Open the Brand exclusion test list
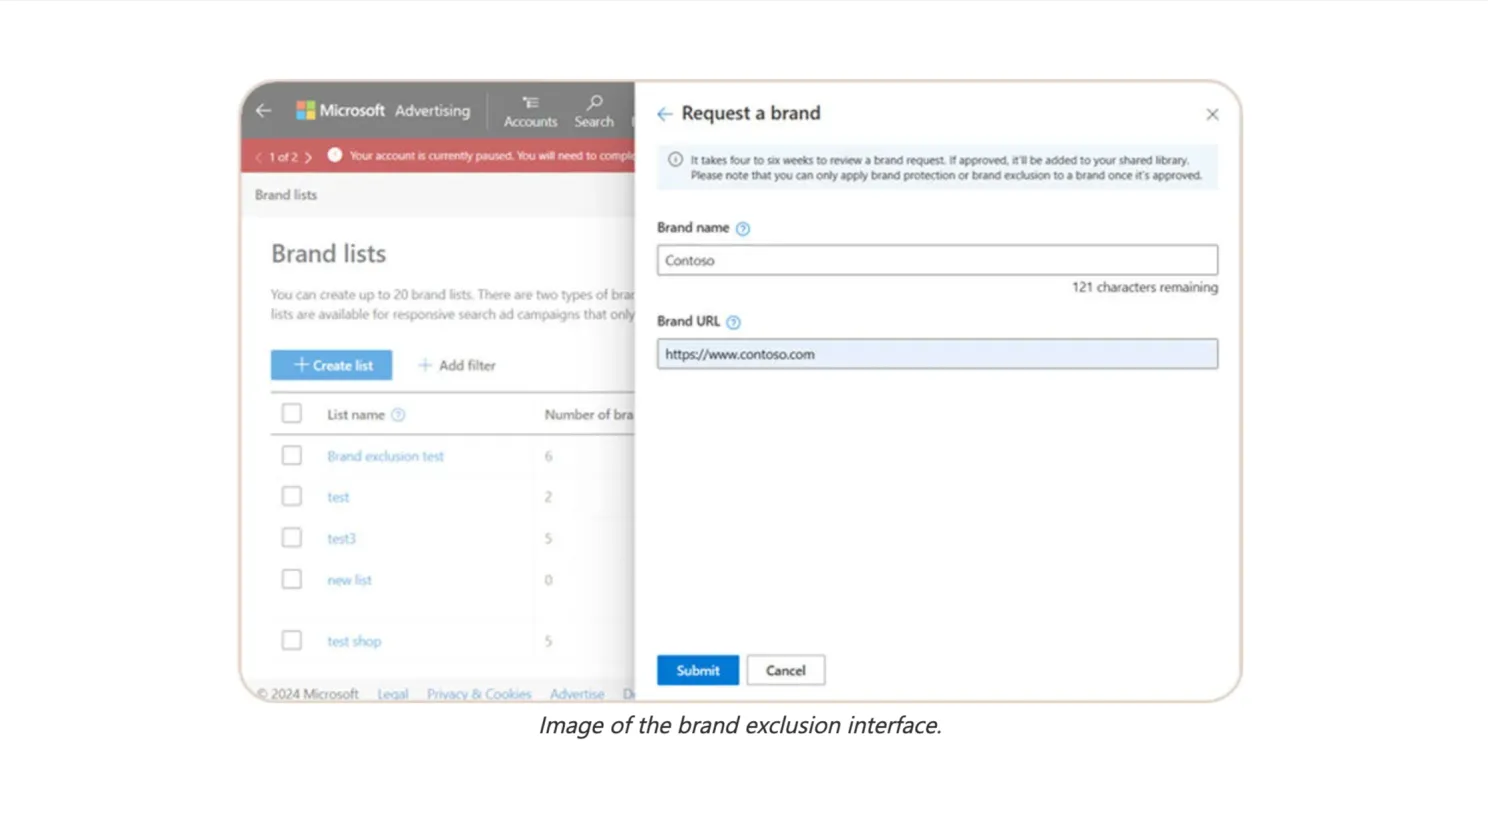Image resolution: width=1488 pixels, height=830 pixels. 385,456
